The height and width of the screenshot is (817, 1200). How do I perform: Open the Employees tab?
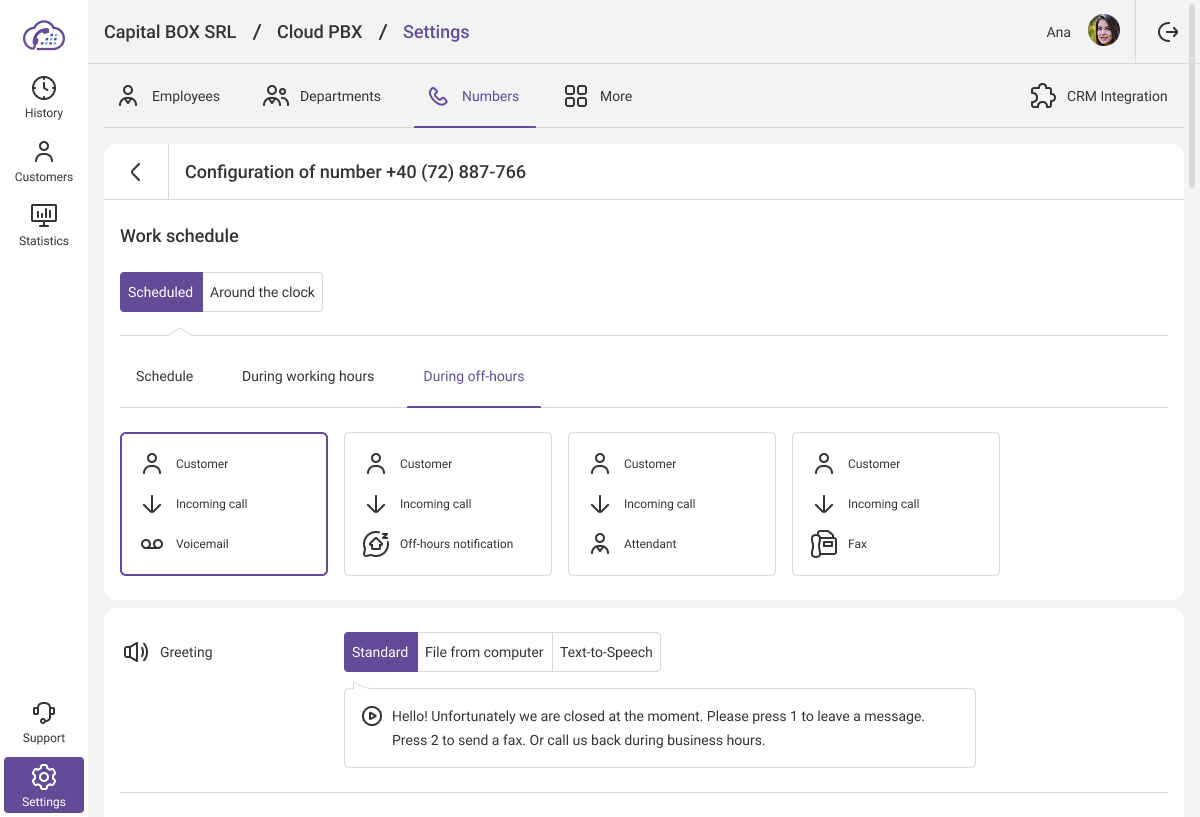pyautogui.click(x=169, y=96)
